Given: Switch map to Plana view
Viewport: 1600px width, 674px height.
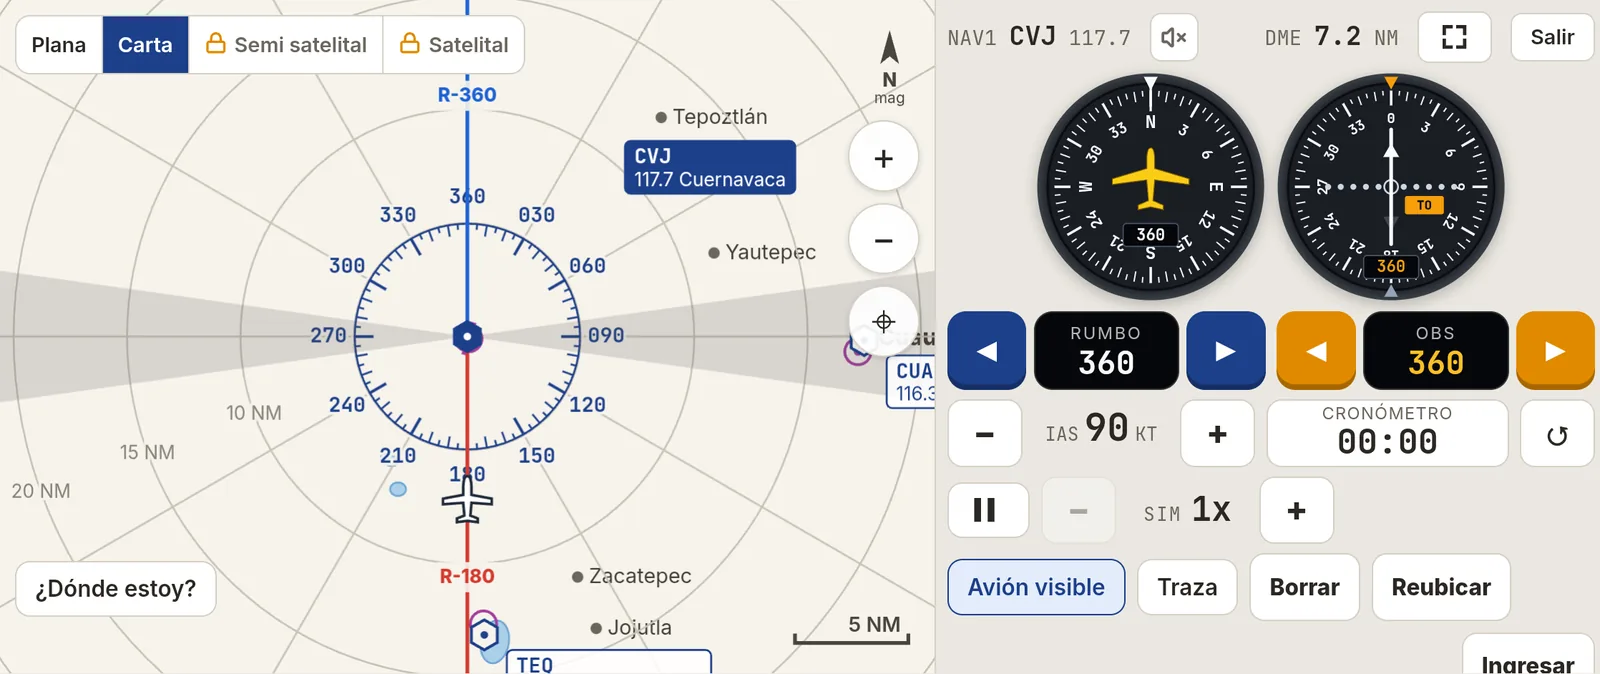Looking at the screenshot, I should coord(59,45).
